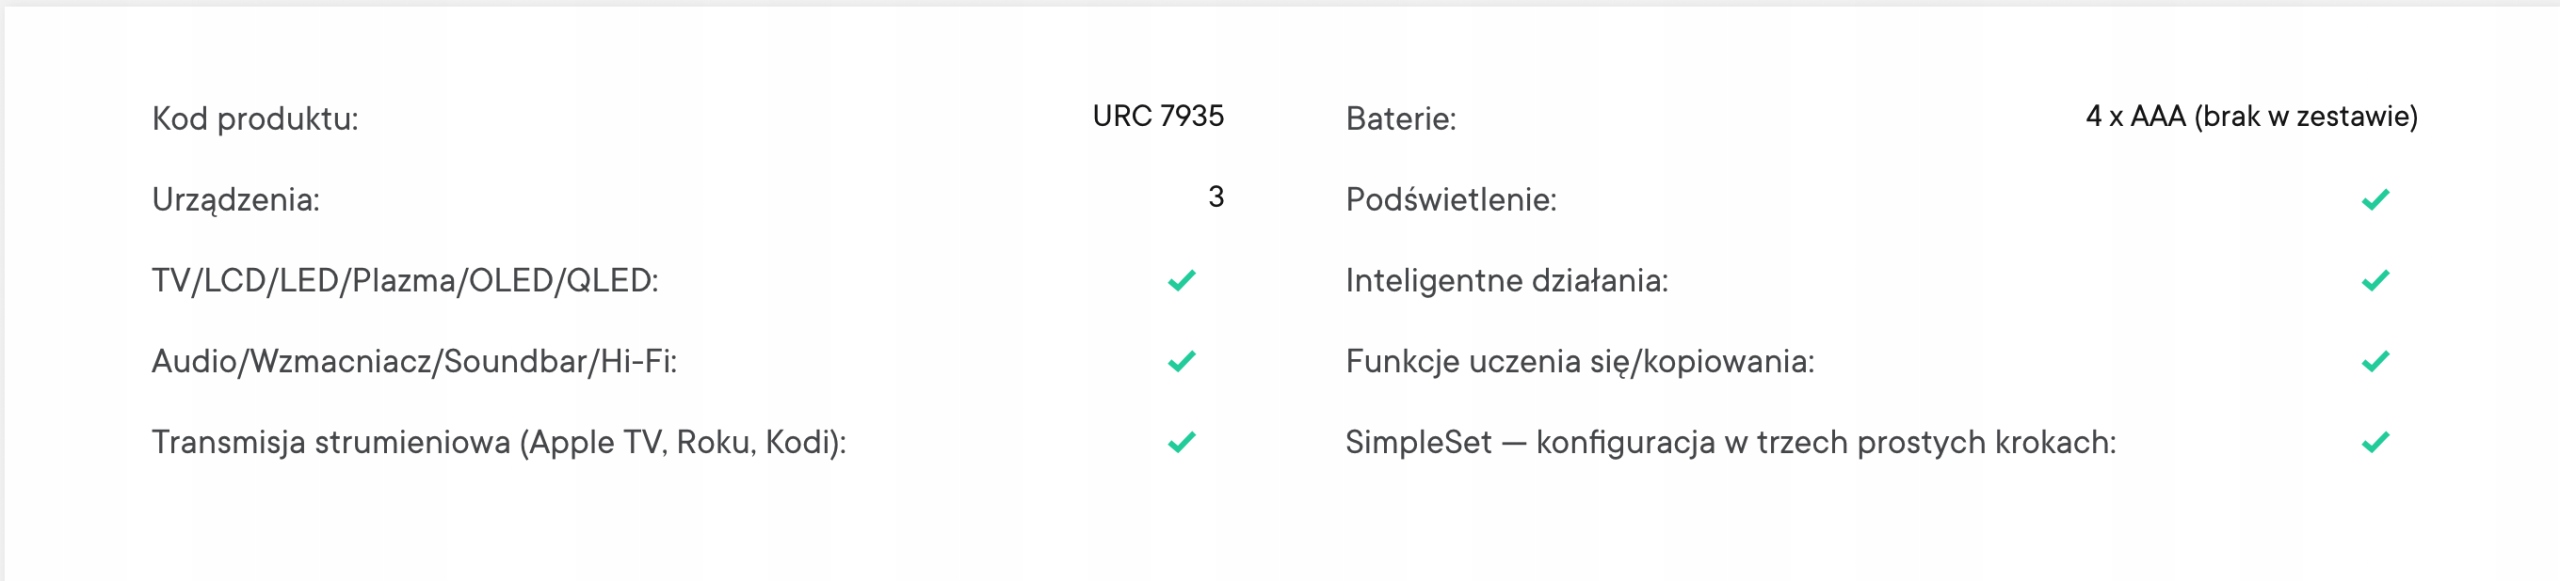Select the product code value URC 7935
The image size is (2560, 581).
(1158, 117)
